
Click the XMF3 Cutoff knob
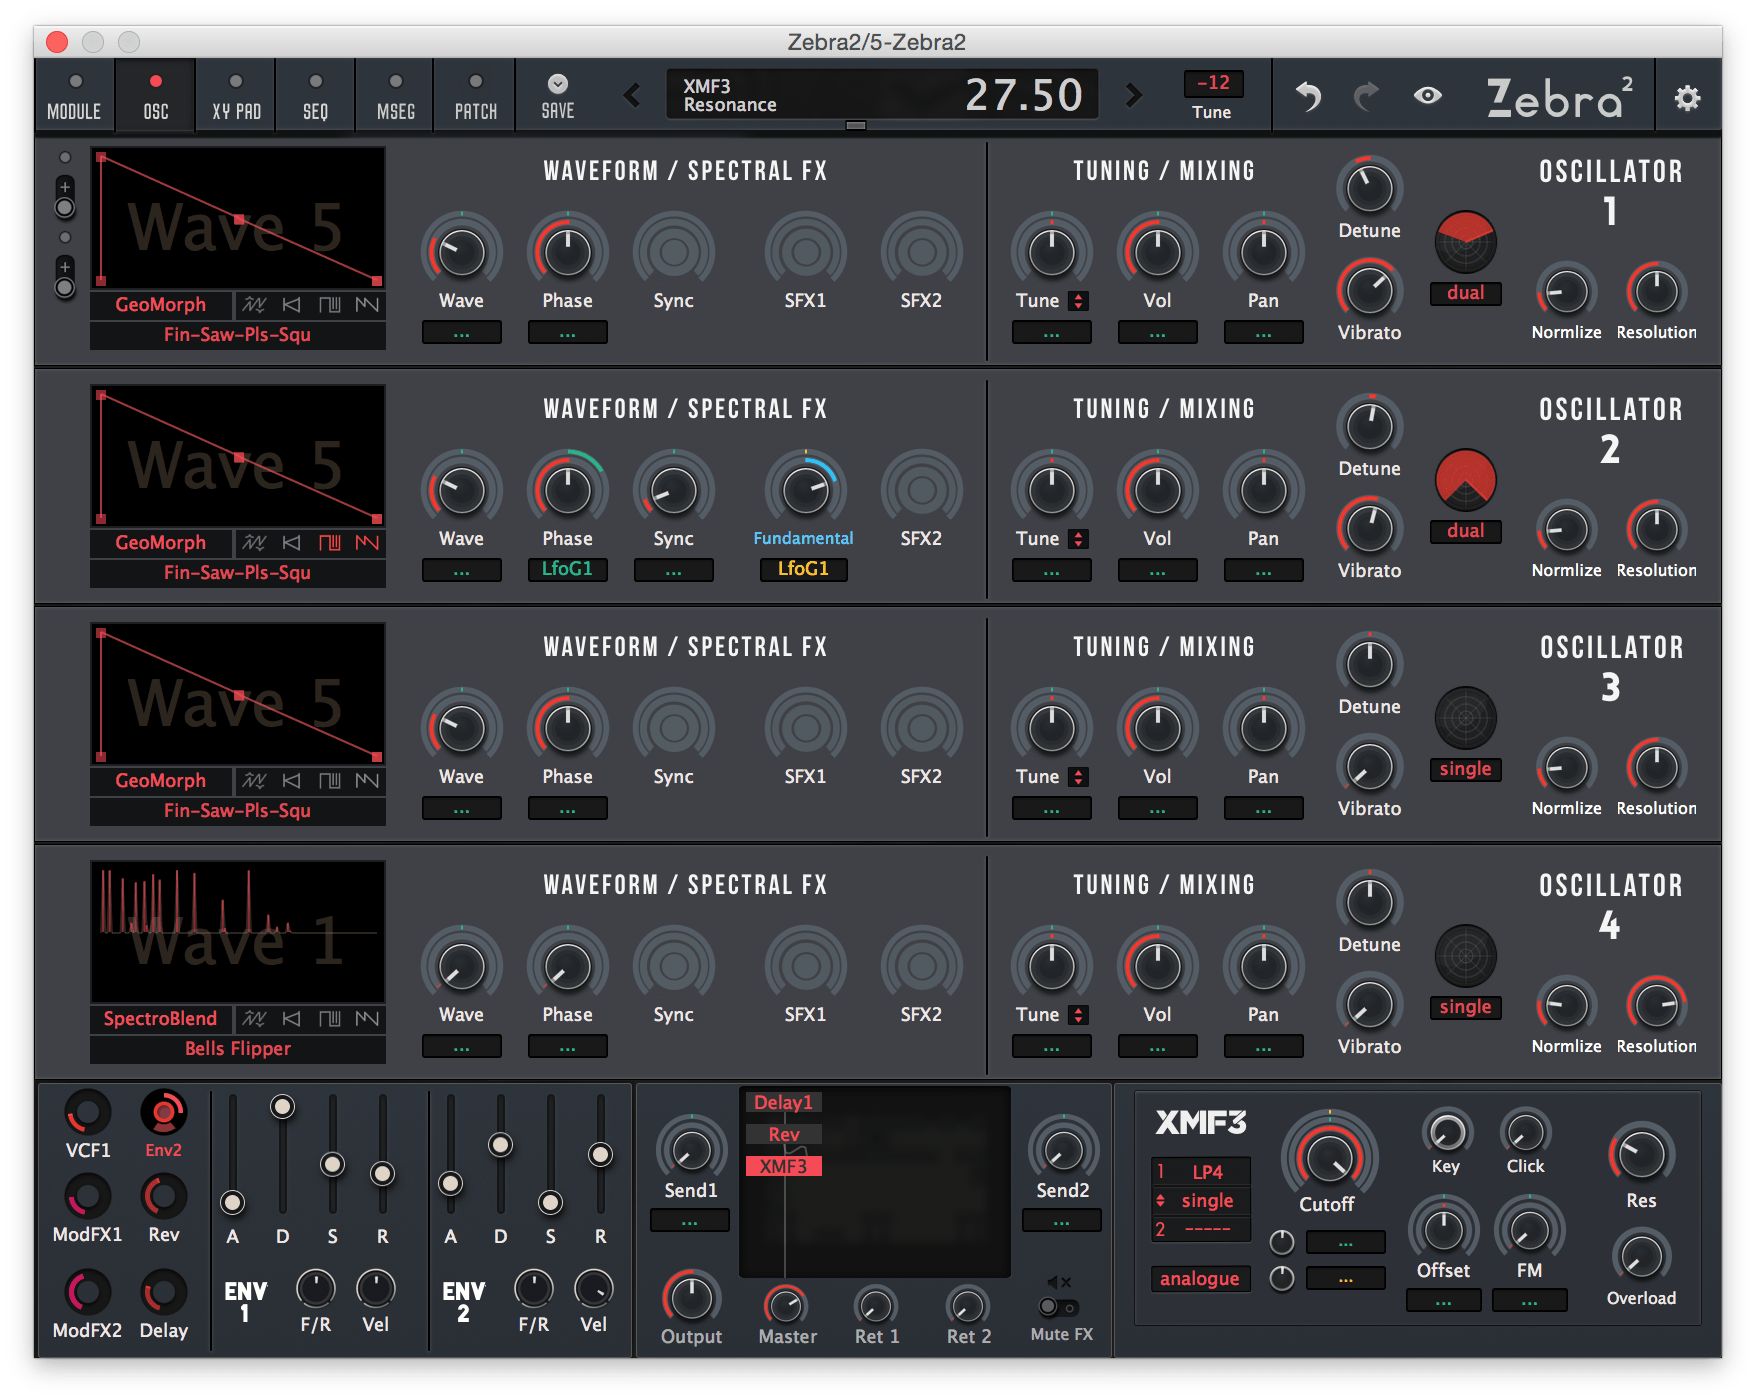pyautogui.click(x=1328, y=1156)
